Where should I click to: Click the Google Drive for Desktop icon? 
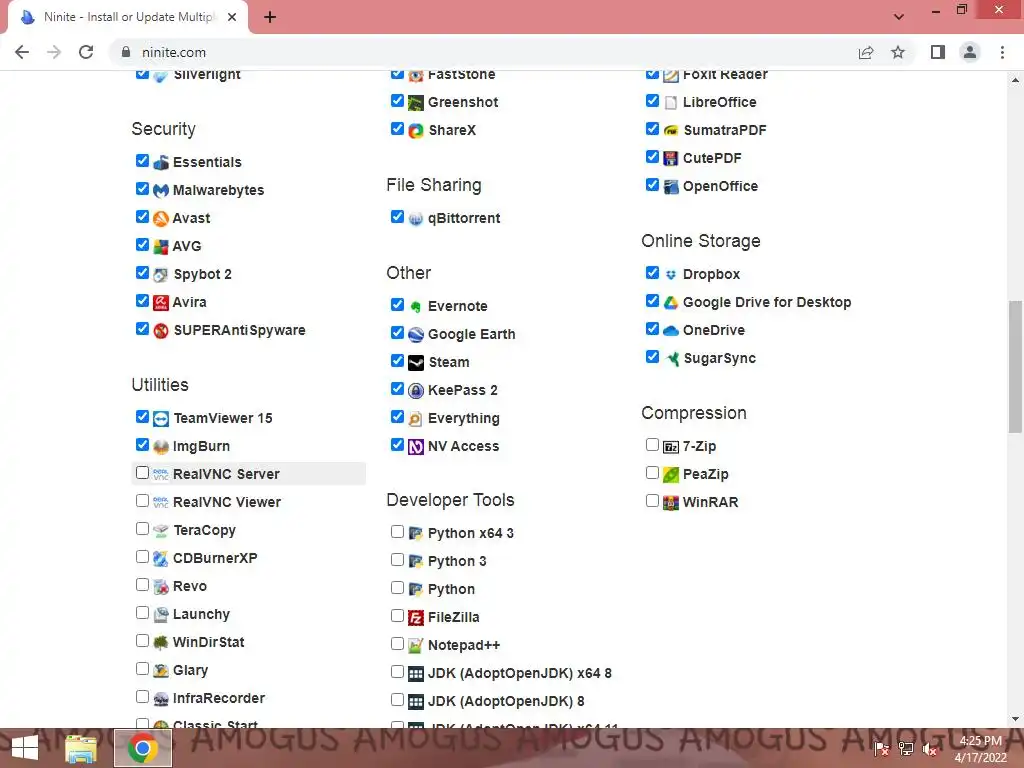pyautogui.click(x=671, y=302)
